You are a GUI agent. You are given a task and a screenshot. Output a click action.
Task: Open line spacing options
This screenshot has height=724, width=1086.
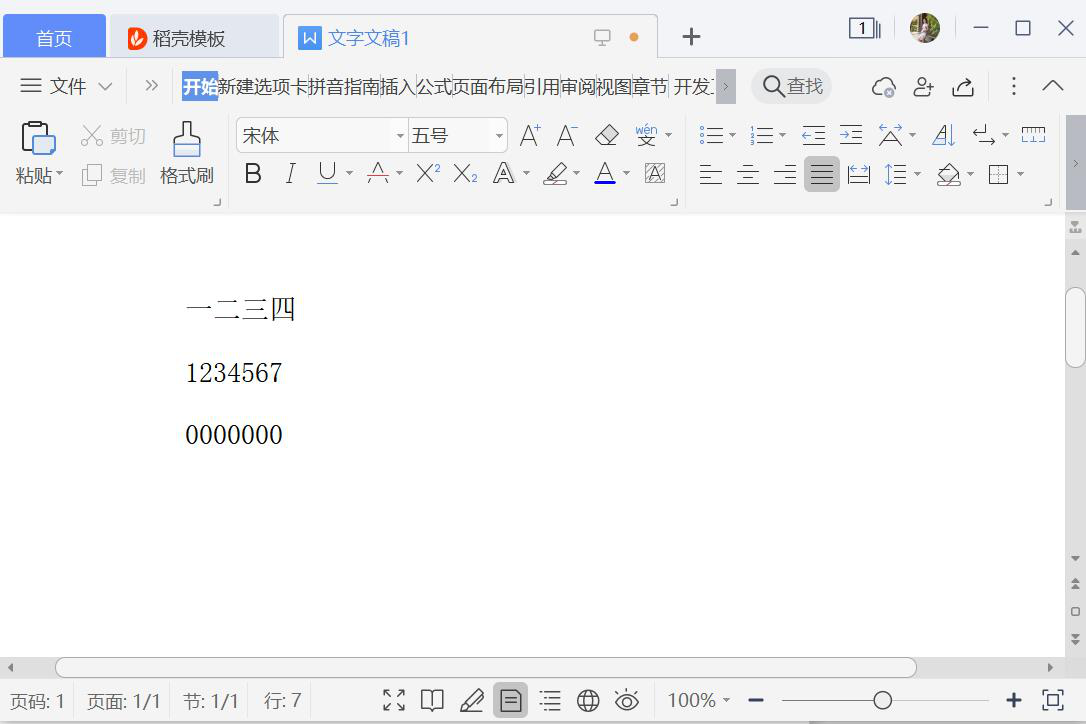point(895,174)
